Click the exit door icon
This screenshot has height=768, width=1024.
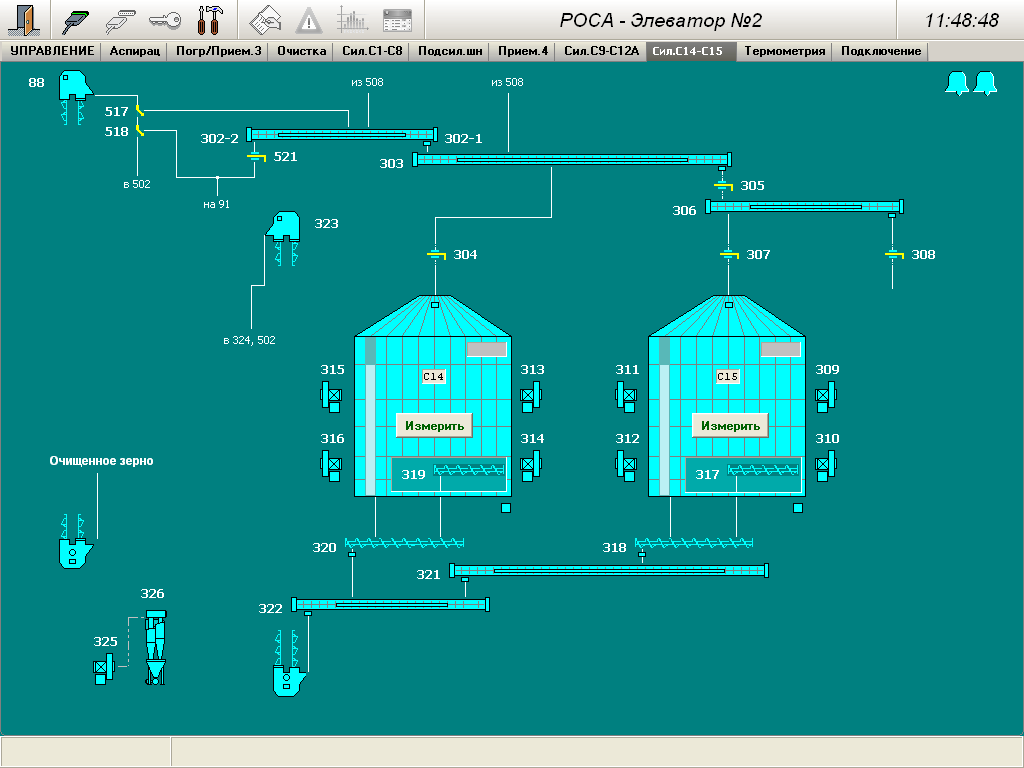coord(23,20)
